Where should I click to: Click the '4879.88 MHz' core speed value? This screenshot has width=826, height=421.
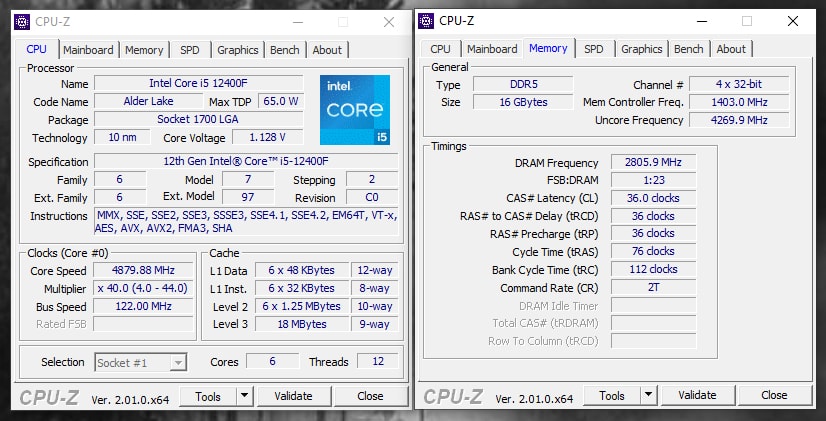(143, 270)
